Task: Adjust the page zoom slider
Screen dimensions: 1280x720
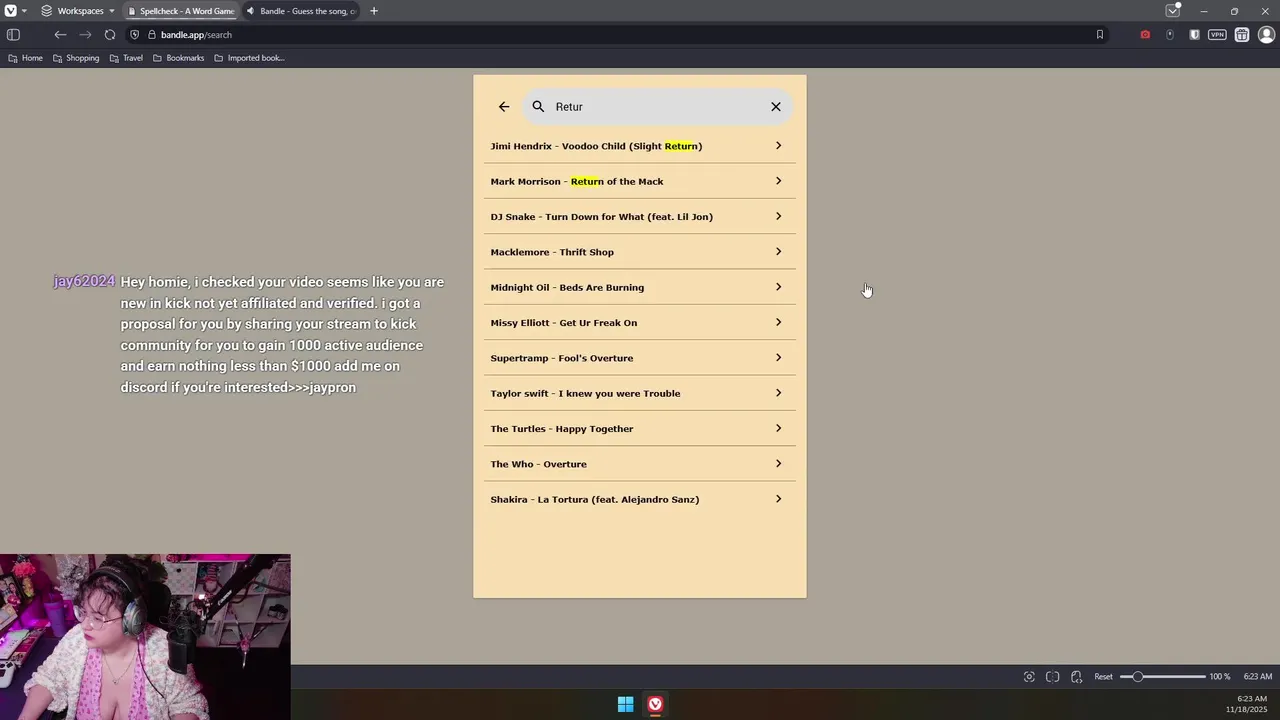Action: (1163, 677)
